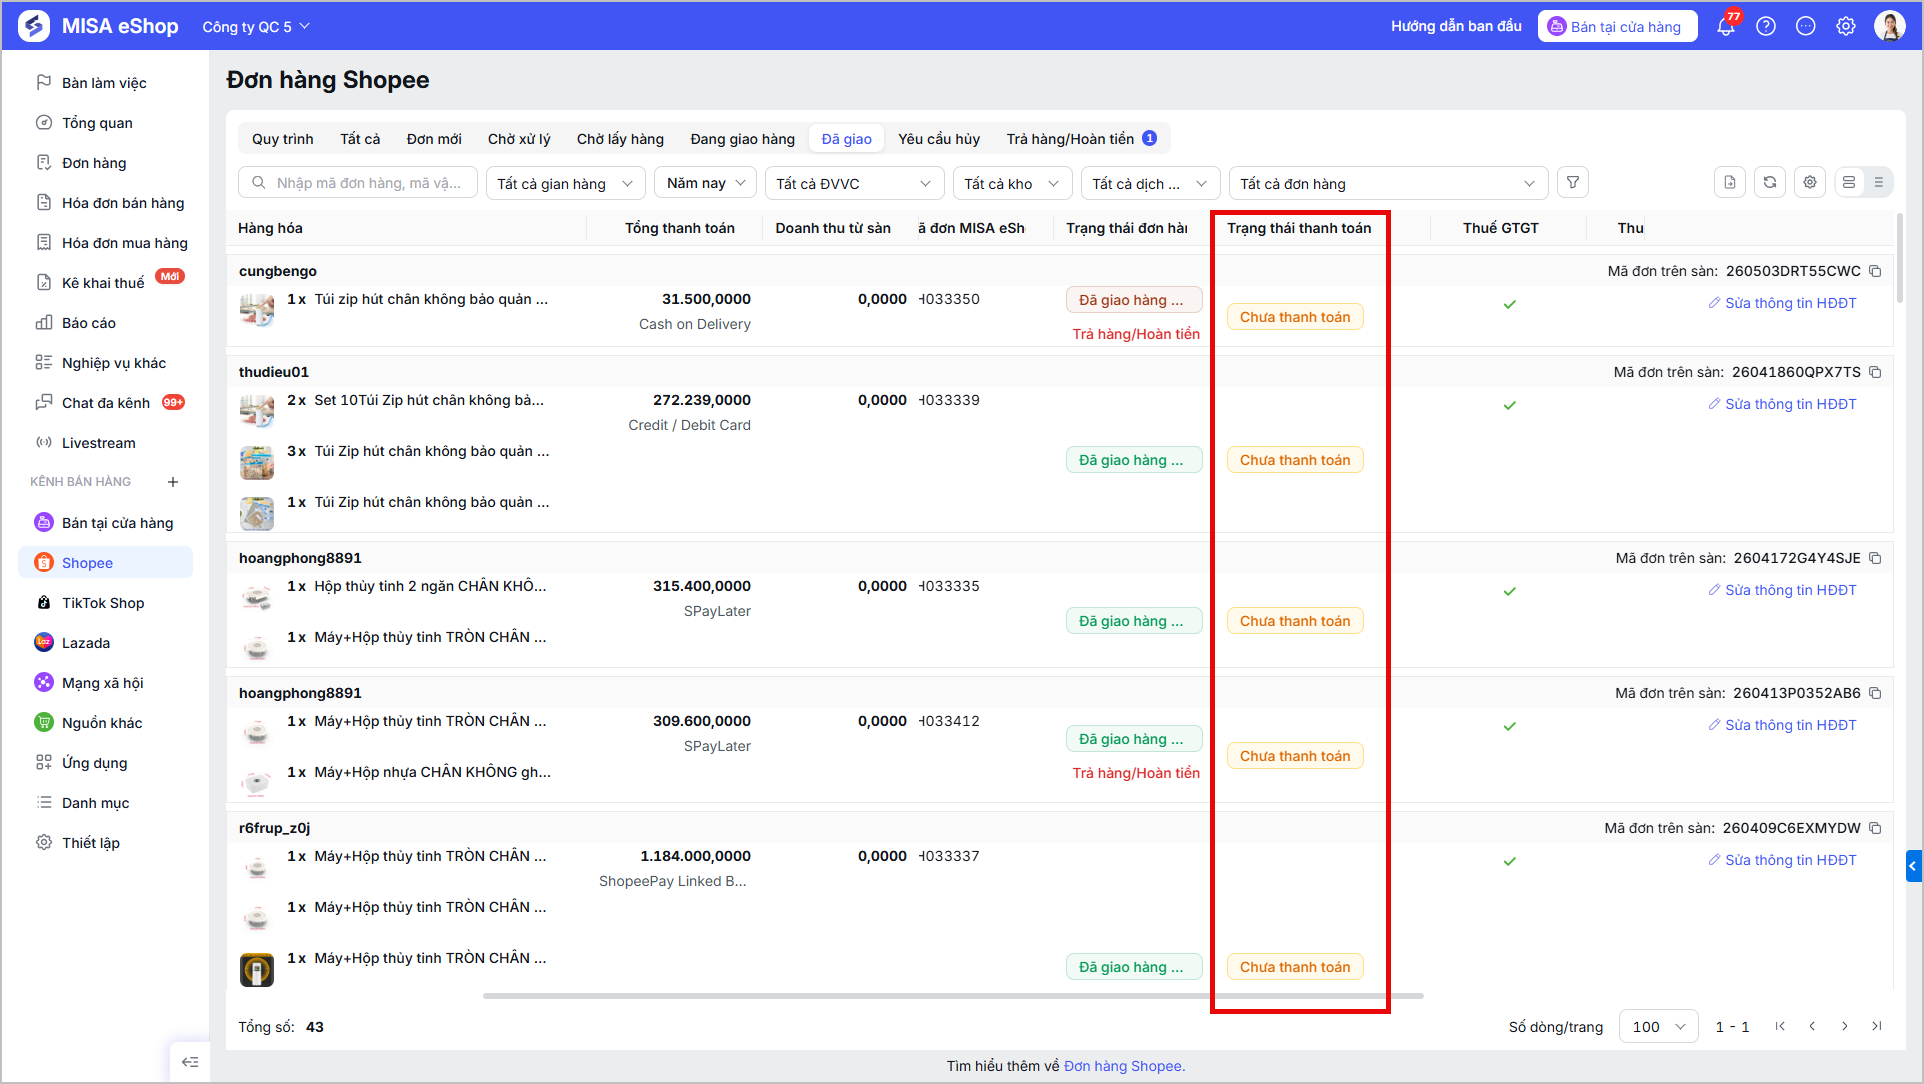This screenshot has height=1084, width=1924.
Task: Open the help question mark icon
Action: click(1766, 26)
